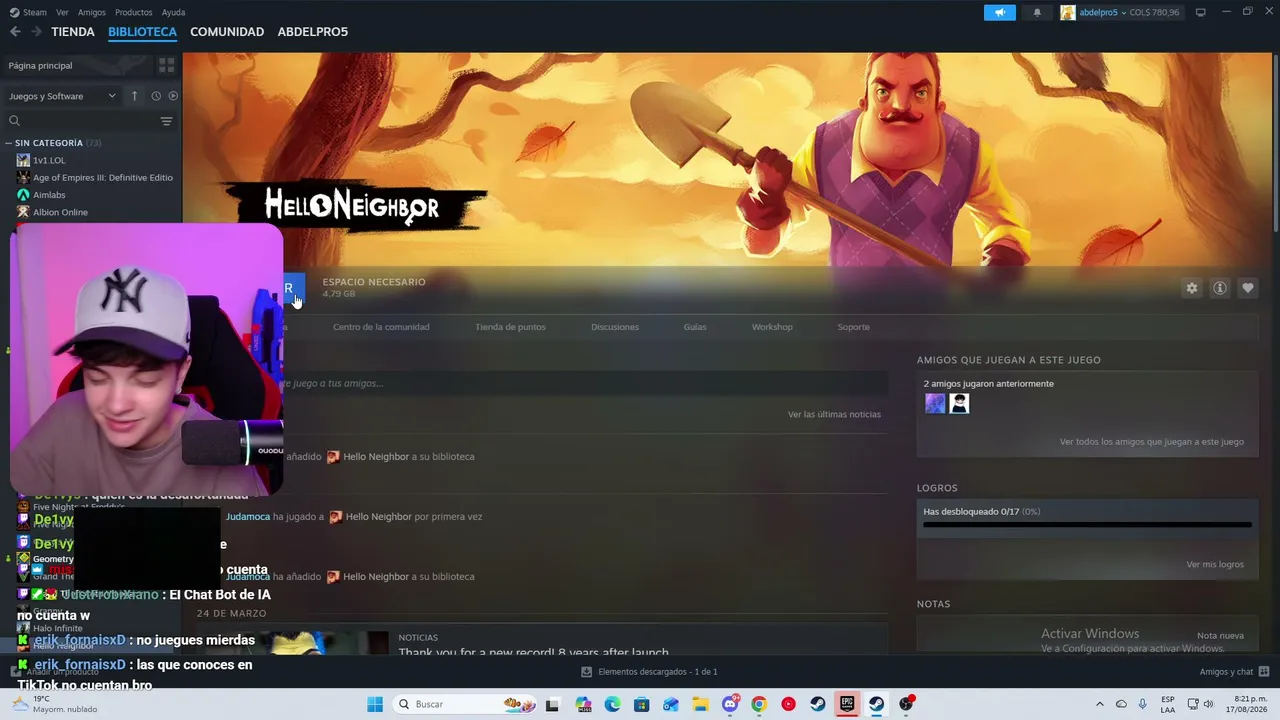Switch Steam to Big Picture mode
Image resolution: width=1280 pixels, height=720 pixels.
pyautogui.click(x=1201, y=12)
